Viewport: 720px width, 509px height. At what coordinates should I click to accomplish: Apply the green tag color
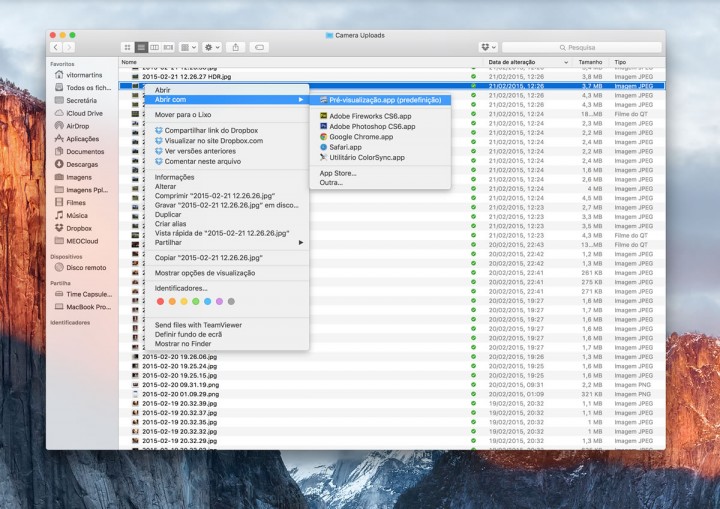click(x=196, y=301)
